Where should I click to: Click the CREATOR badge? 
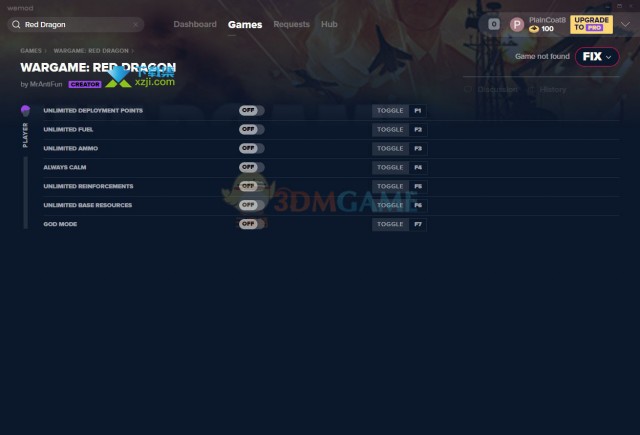[85, 84]
